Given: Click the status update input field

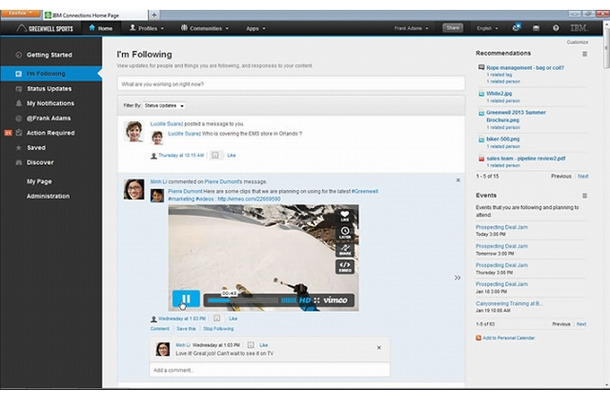Looking at the screenshot, I should pyautogui.click(x=291, y=84).
